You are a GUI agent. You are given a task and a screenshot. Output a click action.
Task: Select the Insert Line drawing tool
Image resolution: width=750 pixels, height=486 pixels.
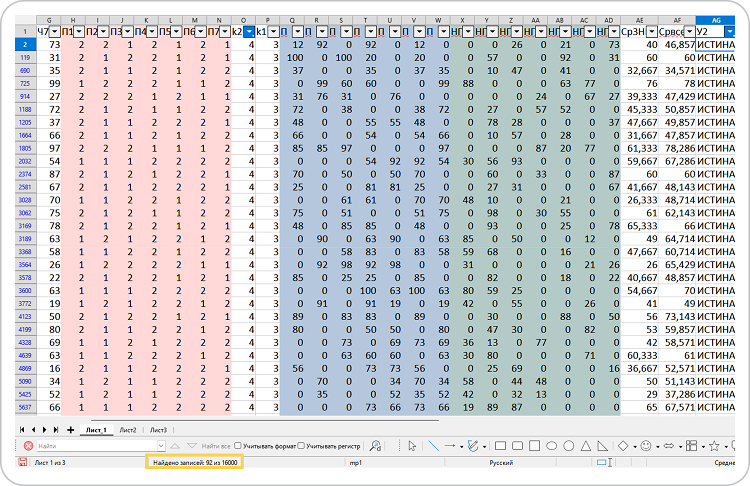[x=433, y=446]
